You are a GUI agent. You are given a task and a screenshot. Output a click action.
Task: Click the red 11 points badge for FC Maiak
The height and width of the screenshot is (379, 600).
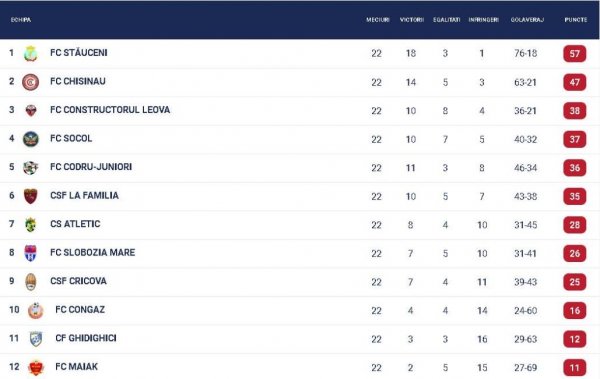coord(574,368)
